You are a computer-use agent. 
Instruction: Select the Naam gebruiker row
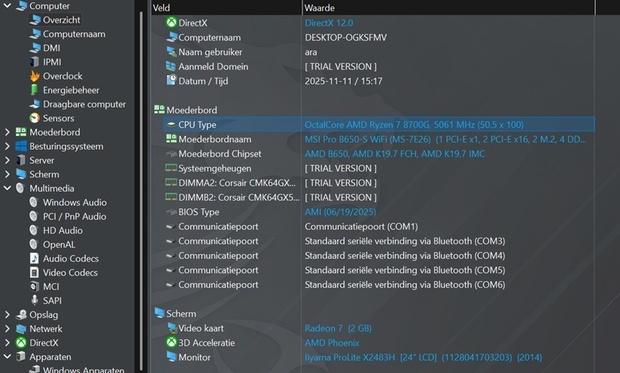tap(373, 52)
